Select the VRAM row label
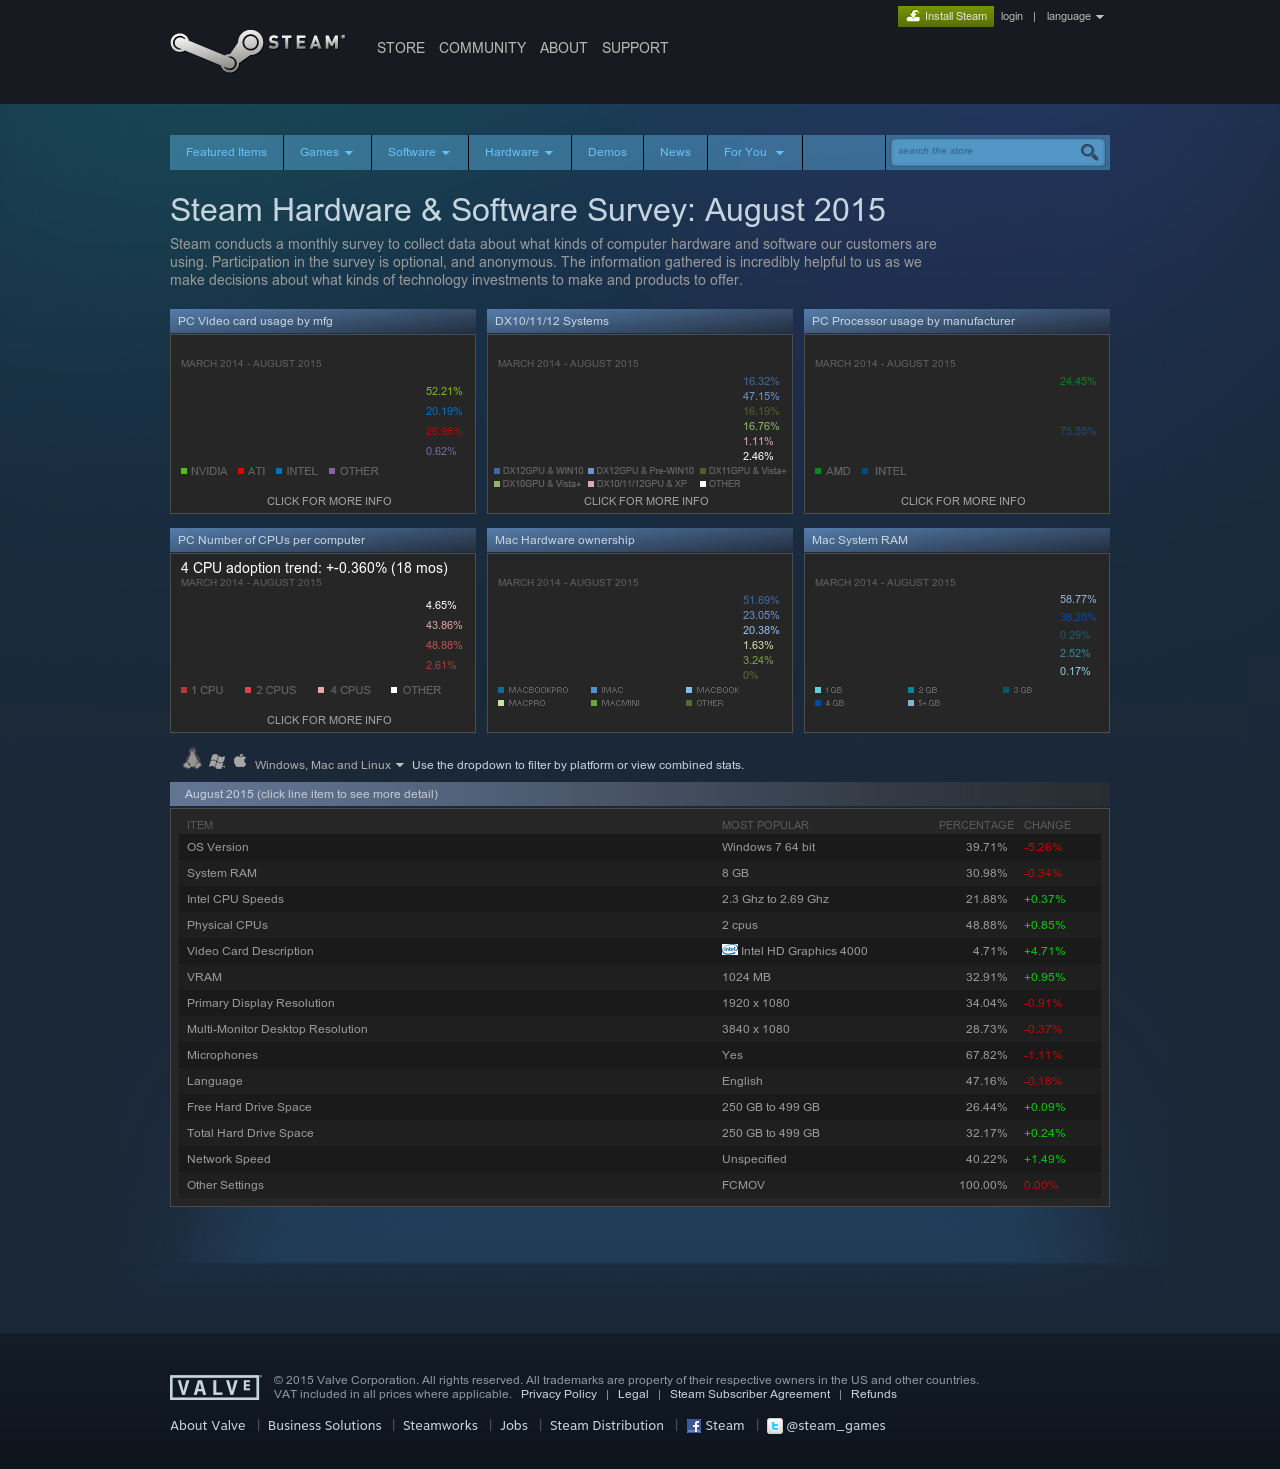Screen dimensions: 1280x1469 point(204,977)
